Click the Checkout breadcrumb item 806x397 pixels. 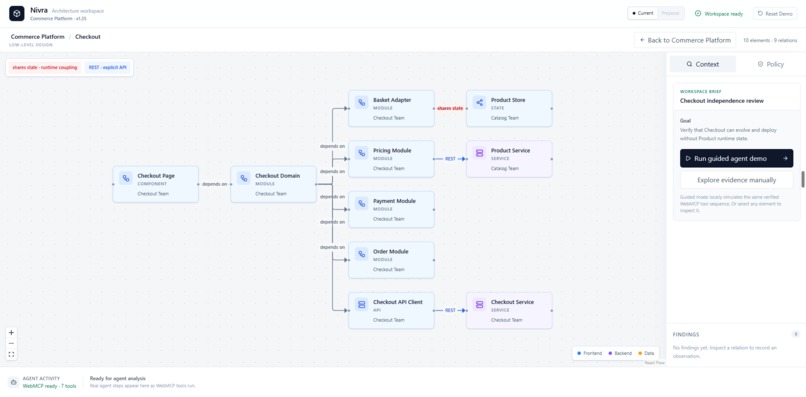tap(88, 37)
